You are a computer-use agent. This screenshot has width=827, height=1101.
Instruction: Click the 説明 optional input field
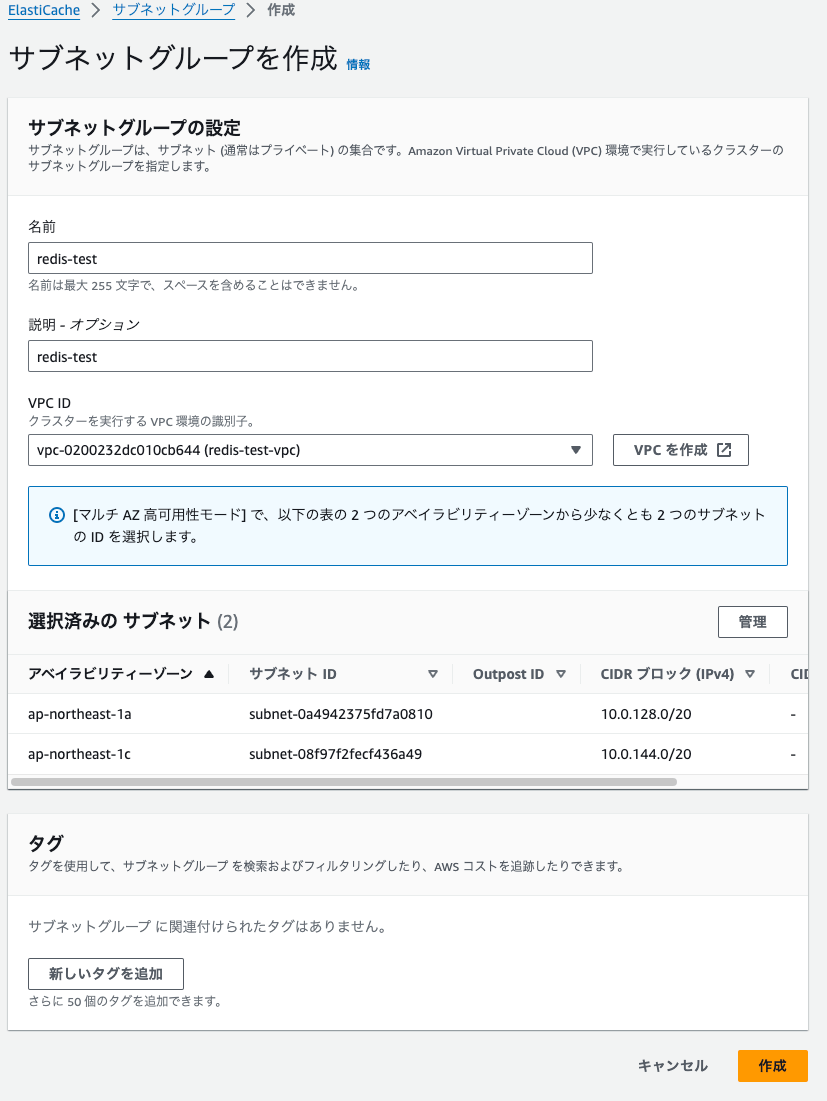(x=310, y=357)
